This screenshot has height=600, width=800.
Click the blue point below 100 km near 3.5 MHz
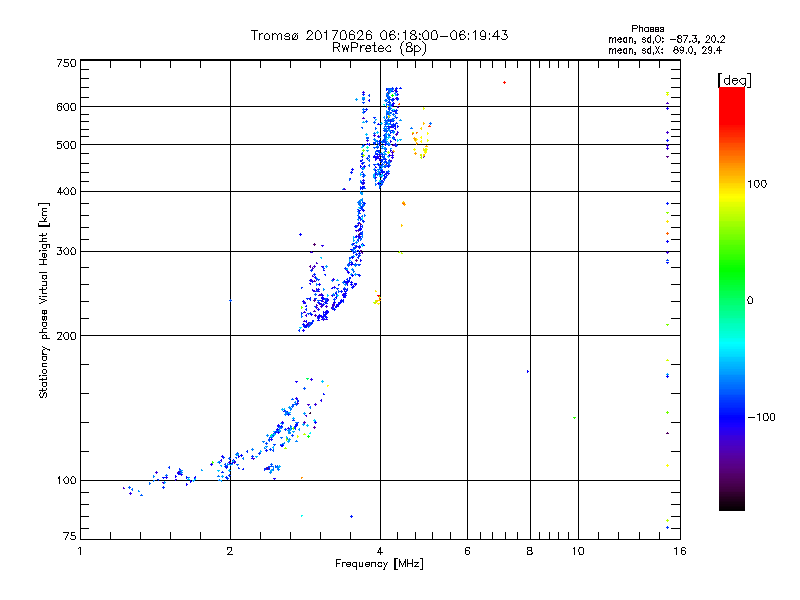pos(351,516)
